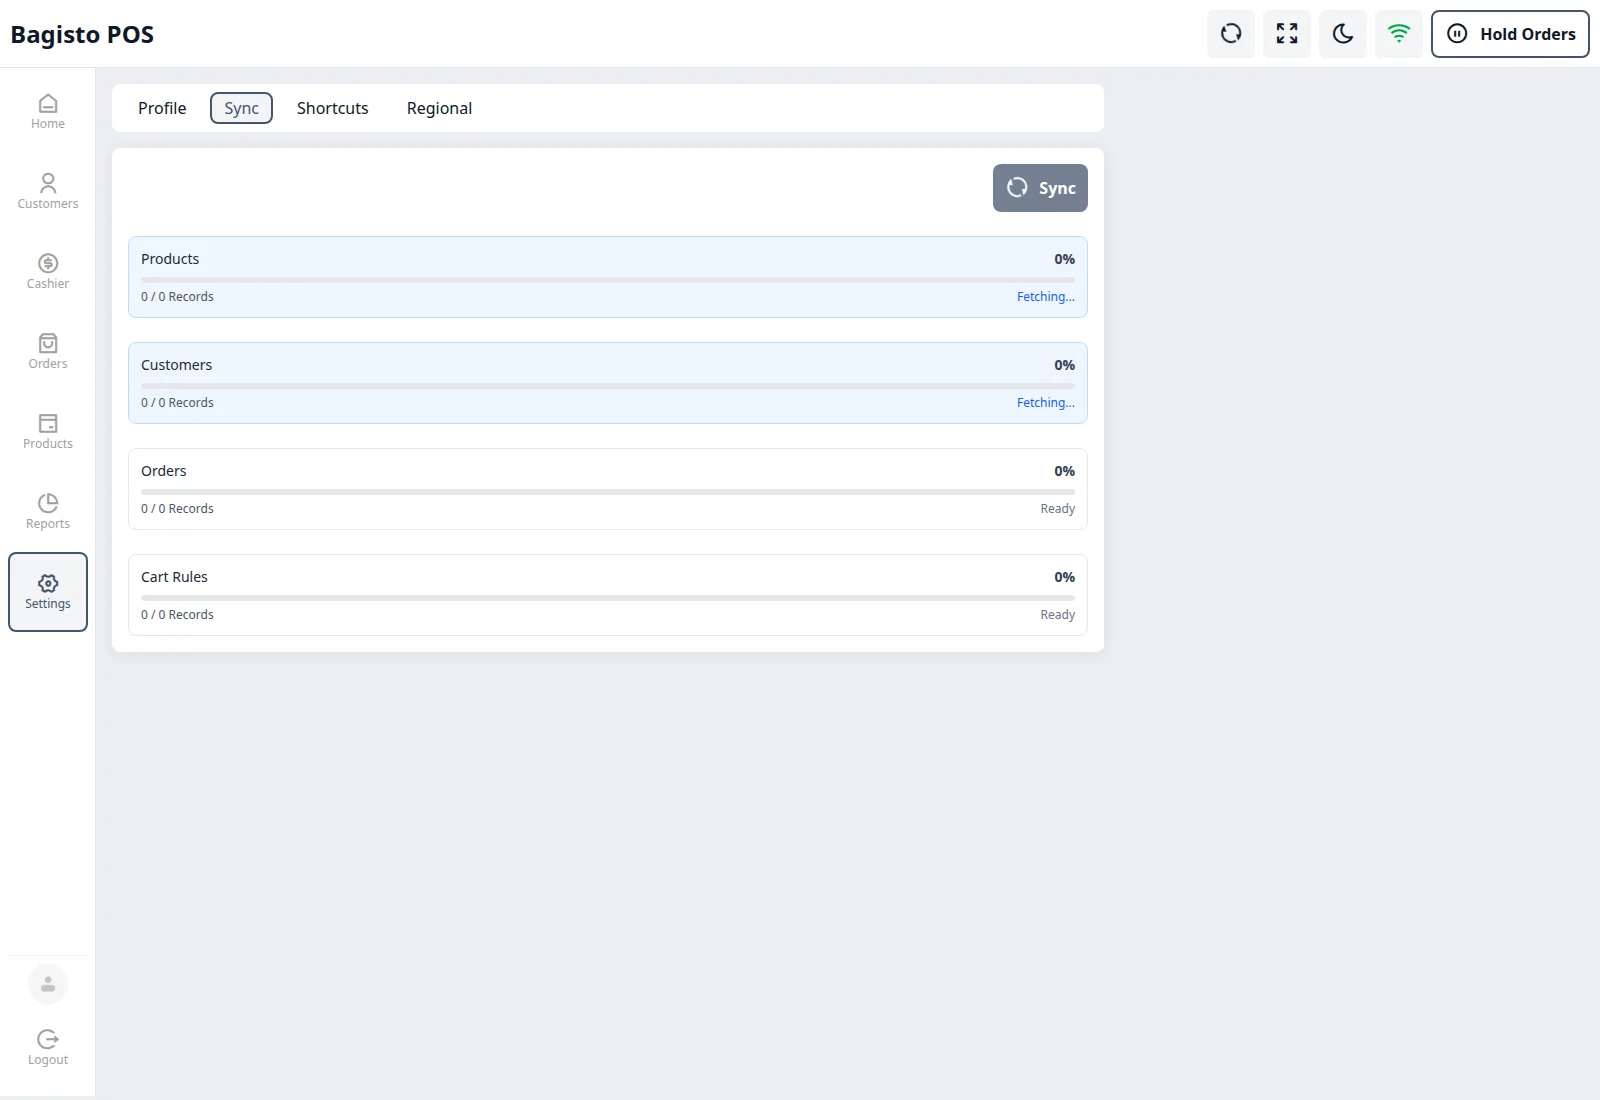
Task: Click the green Wi-Fi status icon
Action: (1399, 34)
